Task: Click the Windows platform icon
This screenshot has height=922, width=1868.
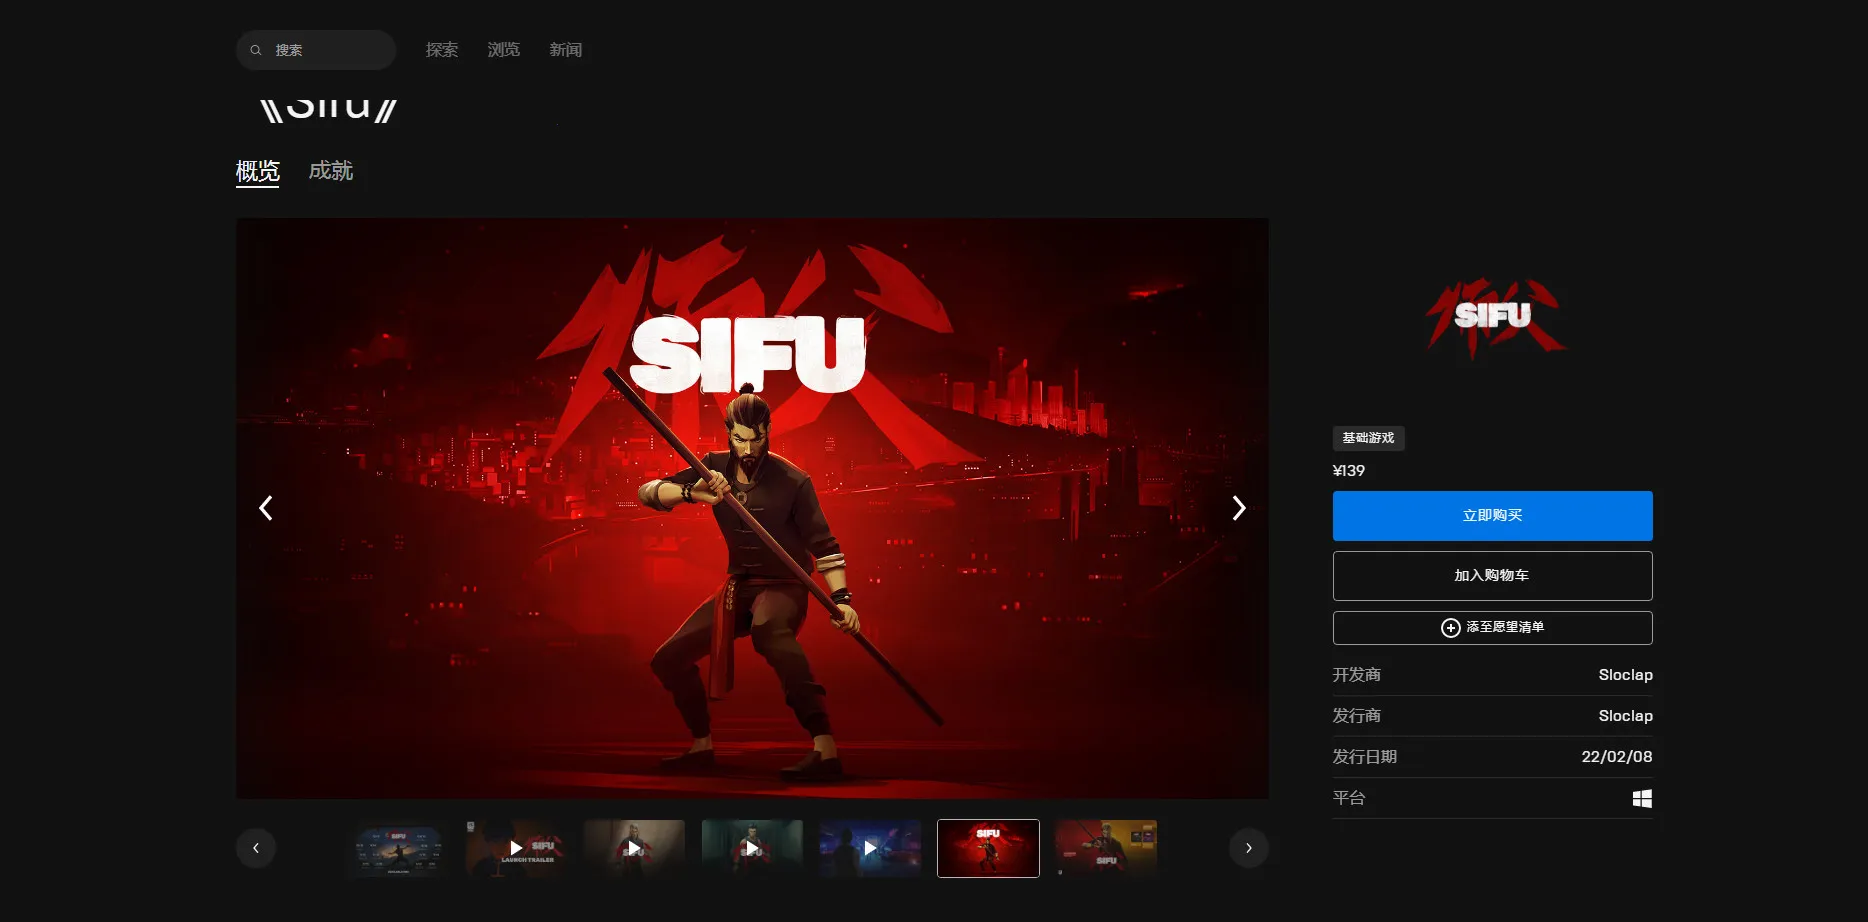Action: pyautogui.click(x=1641, y=798)
